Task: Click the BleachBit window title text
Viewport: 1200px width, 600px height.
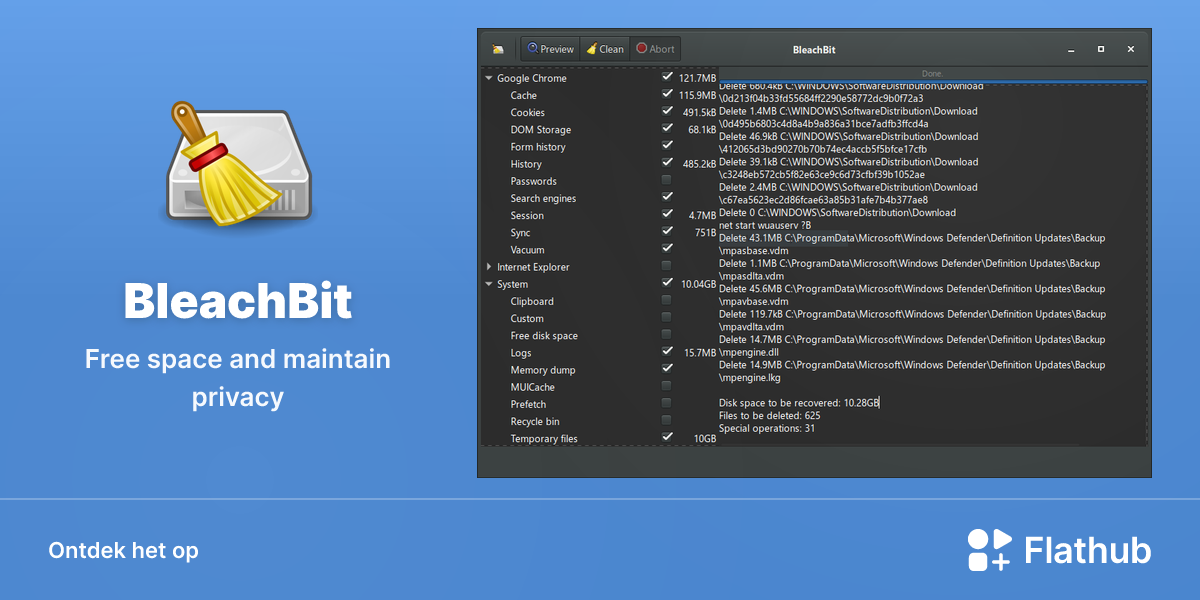Action: (x=814, y=49)
